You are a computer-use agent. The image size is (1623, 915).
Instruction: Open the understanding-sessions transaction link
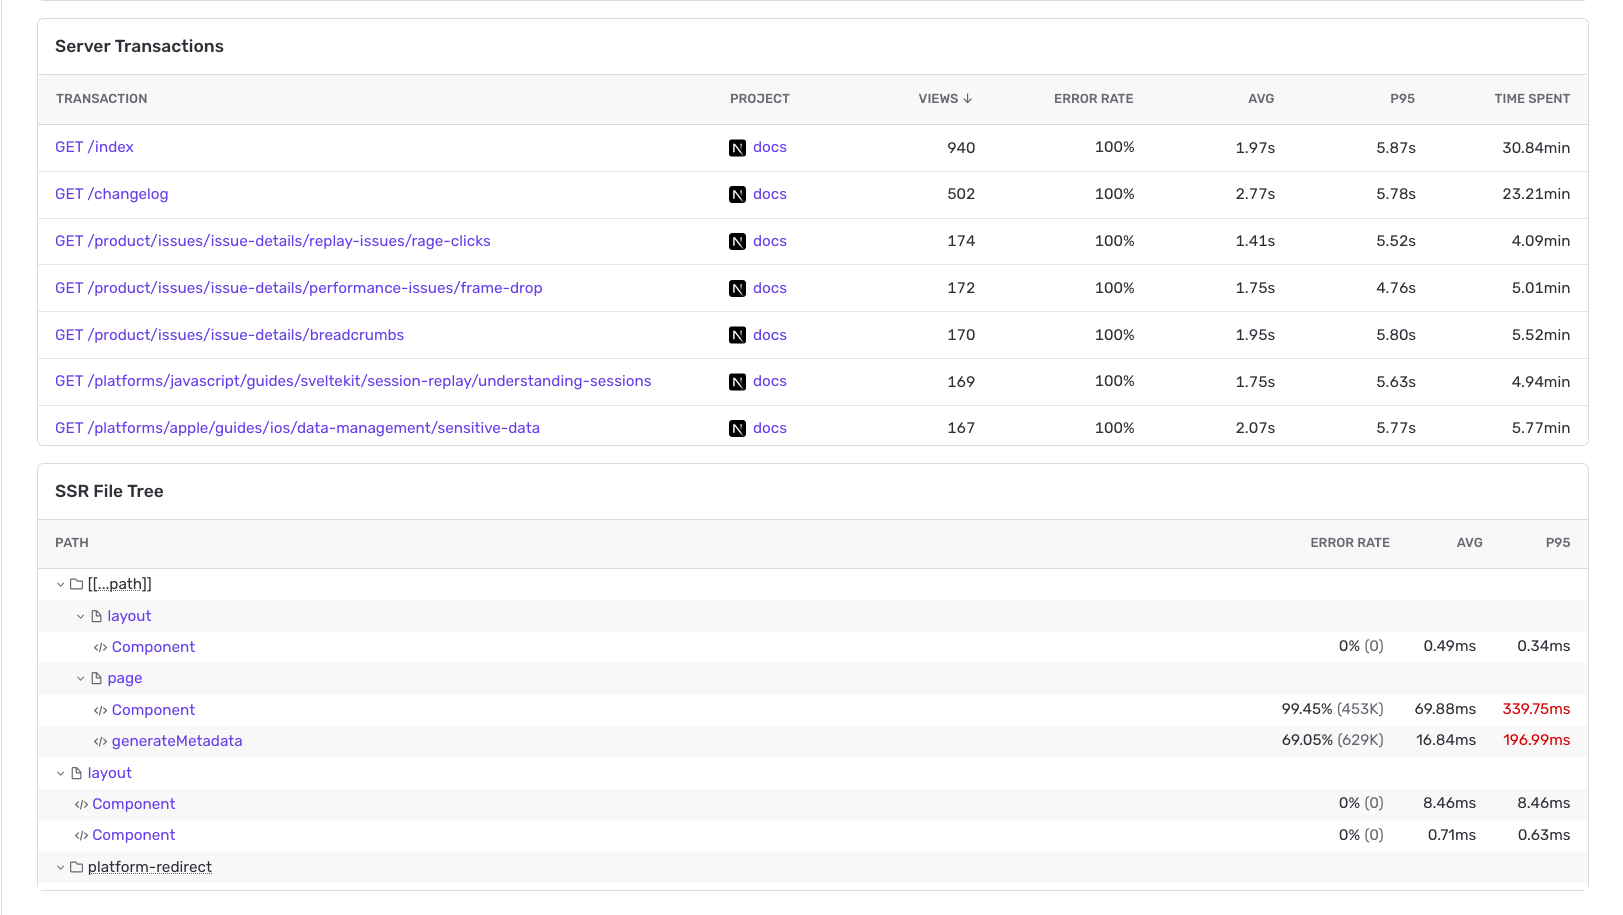click(353, 381)
